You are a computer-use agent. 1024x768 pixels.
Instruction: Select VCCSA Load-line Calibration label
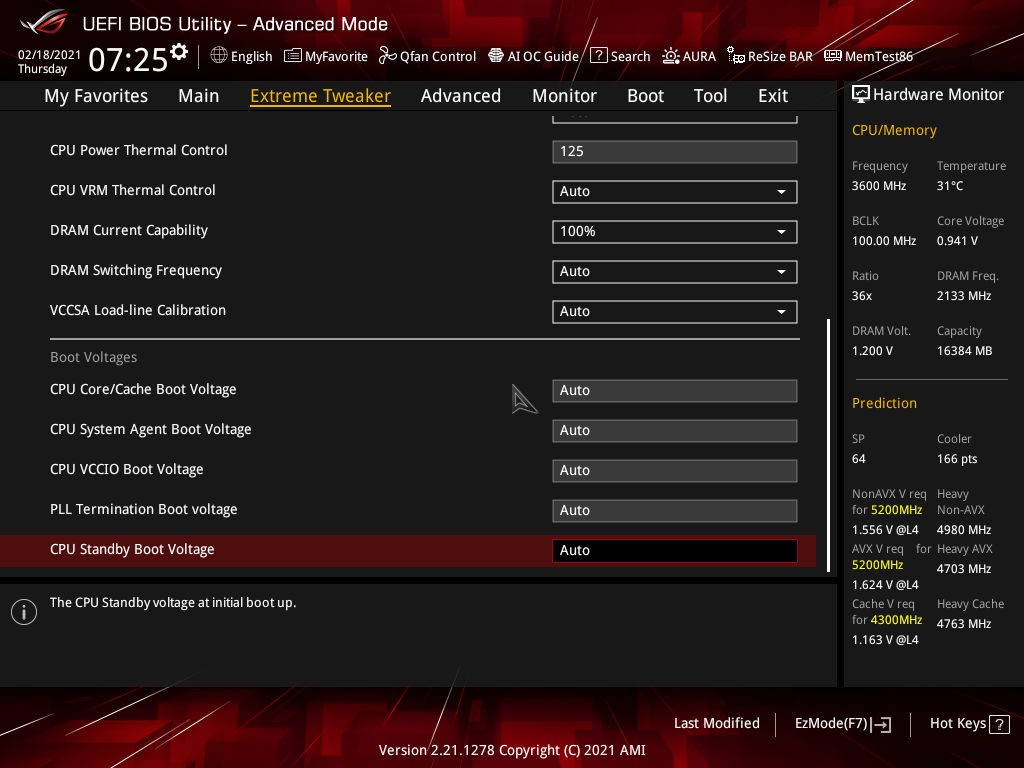[138, 310]
